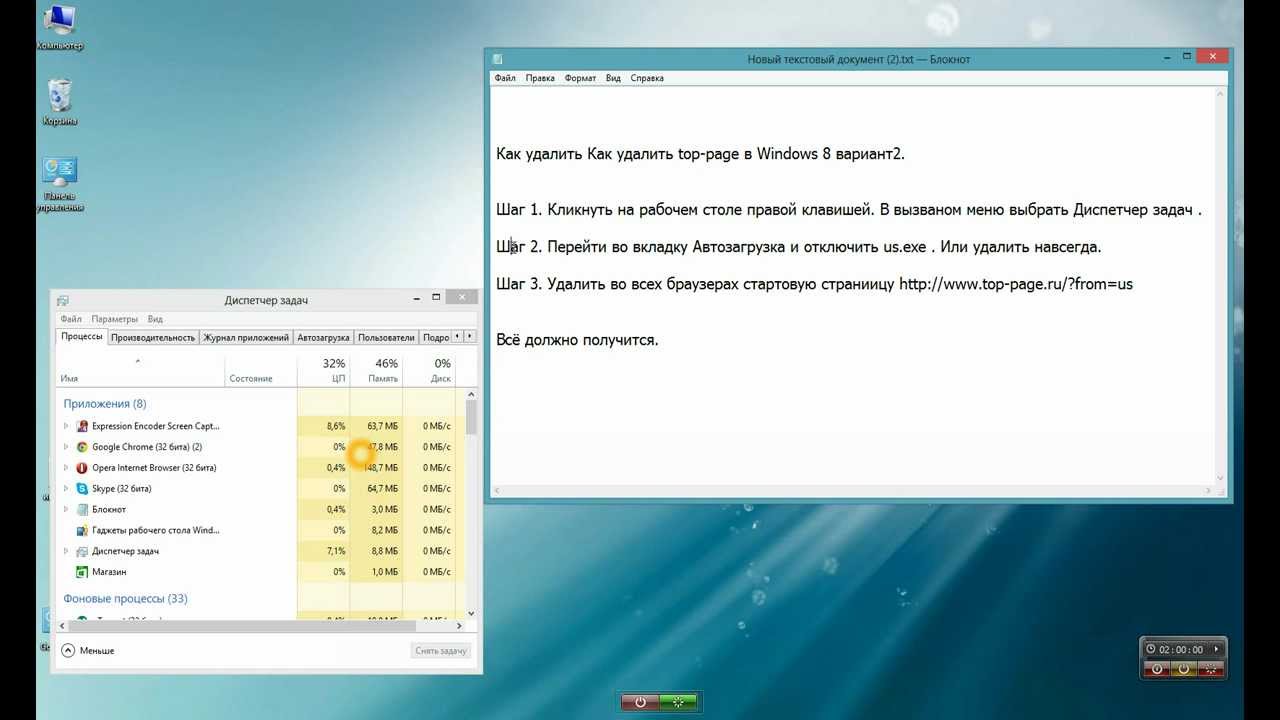Click the Снять задачу button

coord(441,650)
